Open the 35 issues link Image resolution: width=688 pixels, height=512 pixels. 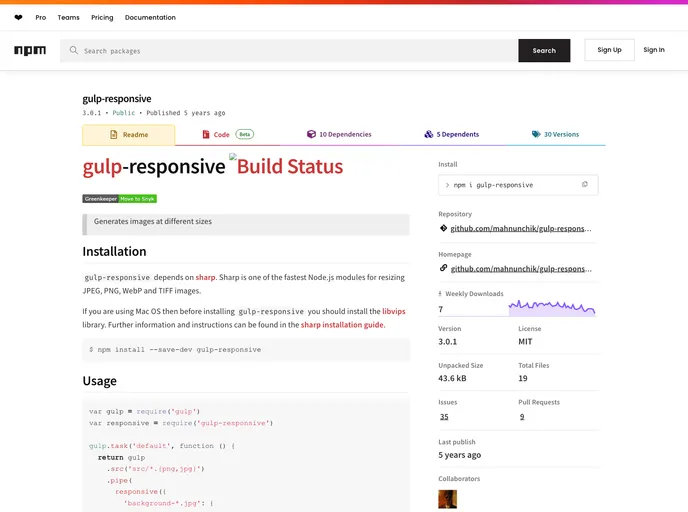coord(444,417)
